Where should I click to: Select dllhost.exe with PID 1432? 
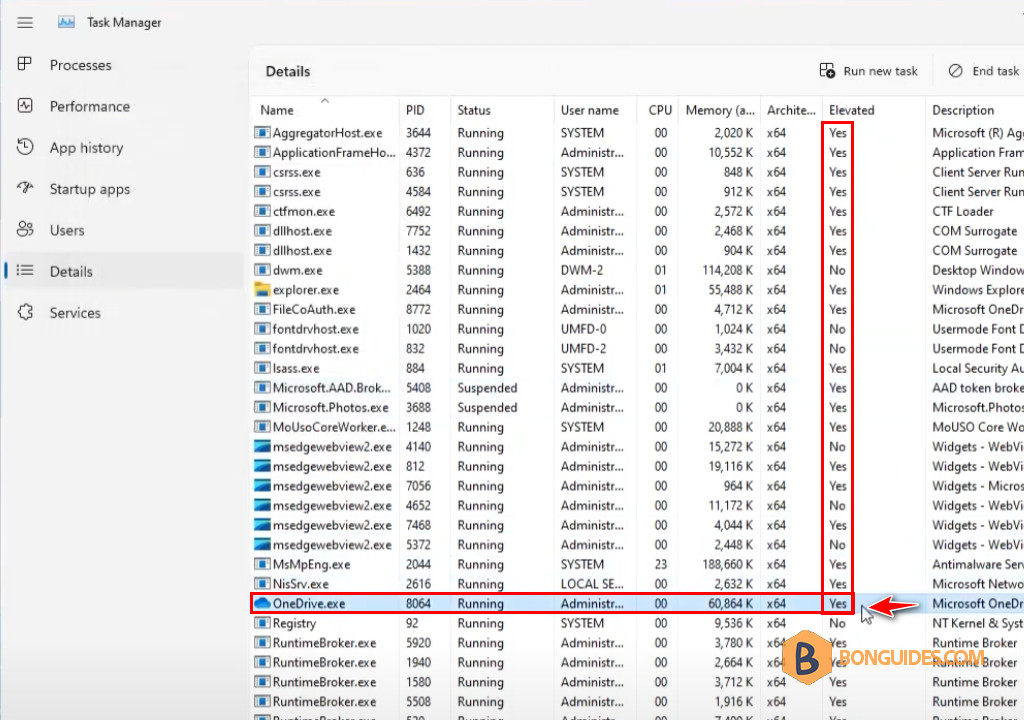pos(637,250)
